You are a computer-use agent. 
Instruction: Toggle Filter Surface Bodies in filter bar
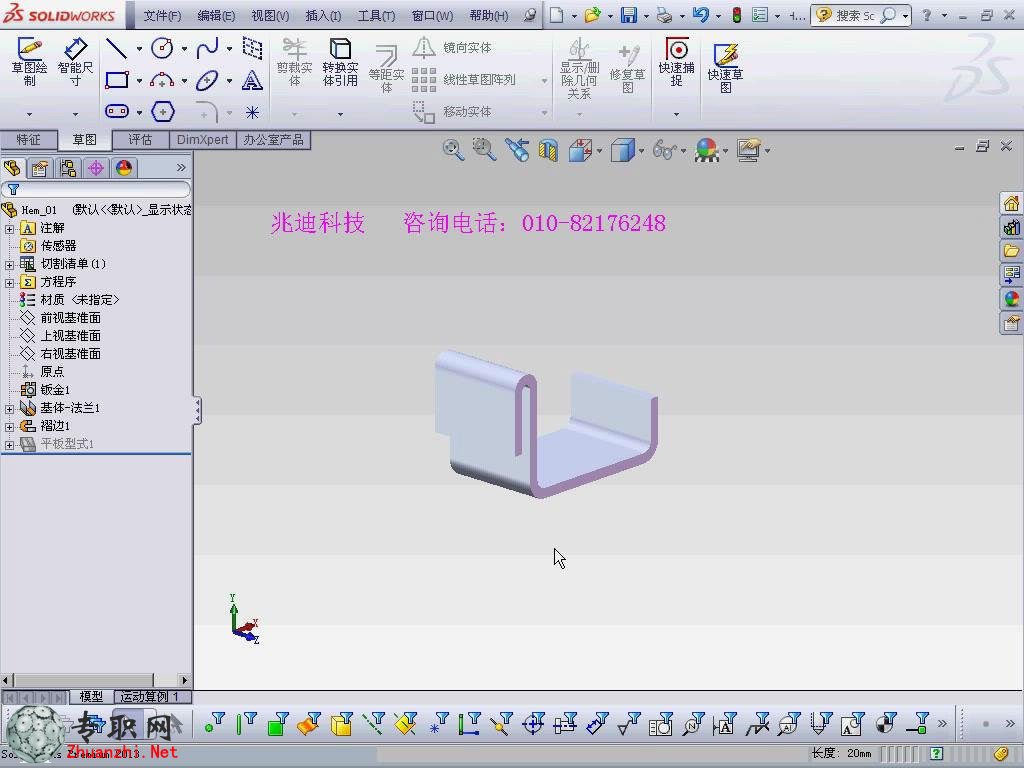point(309,723)
